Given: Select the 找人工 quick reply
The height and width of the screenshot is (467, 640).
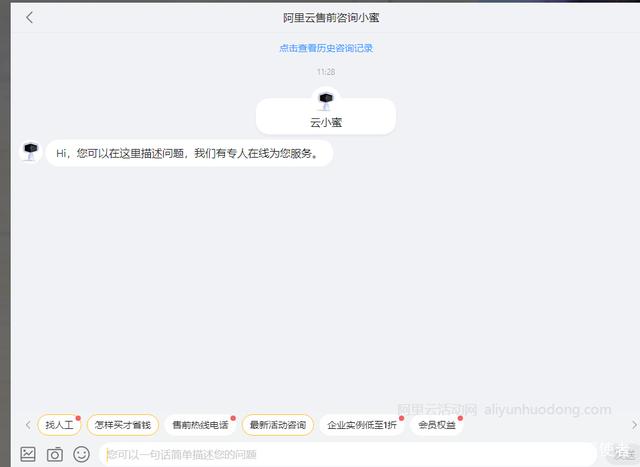Looking at the screenshot, I should pyautogui.click(x=59, y=425).
